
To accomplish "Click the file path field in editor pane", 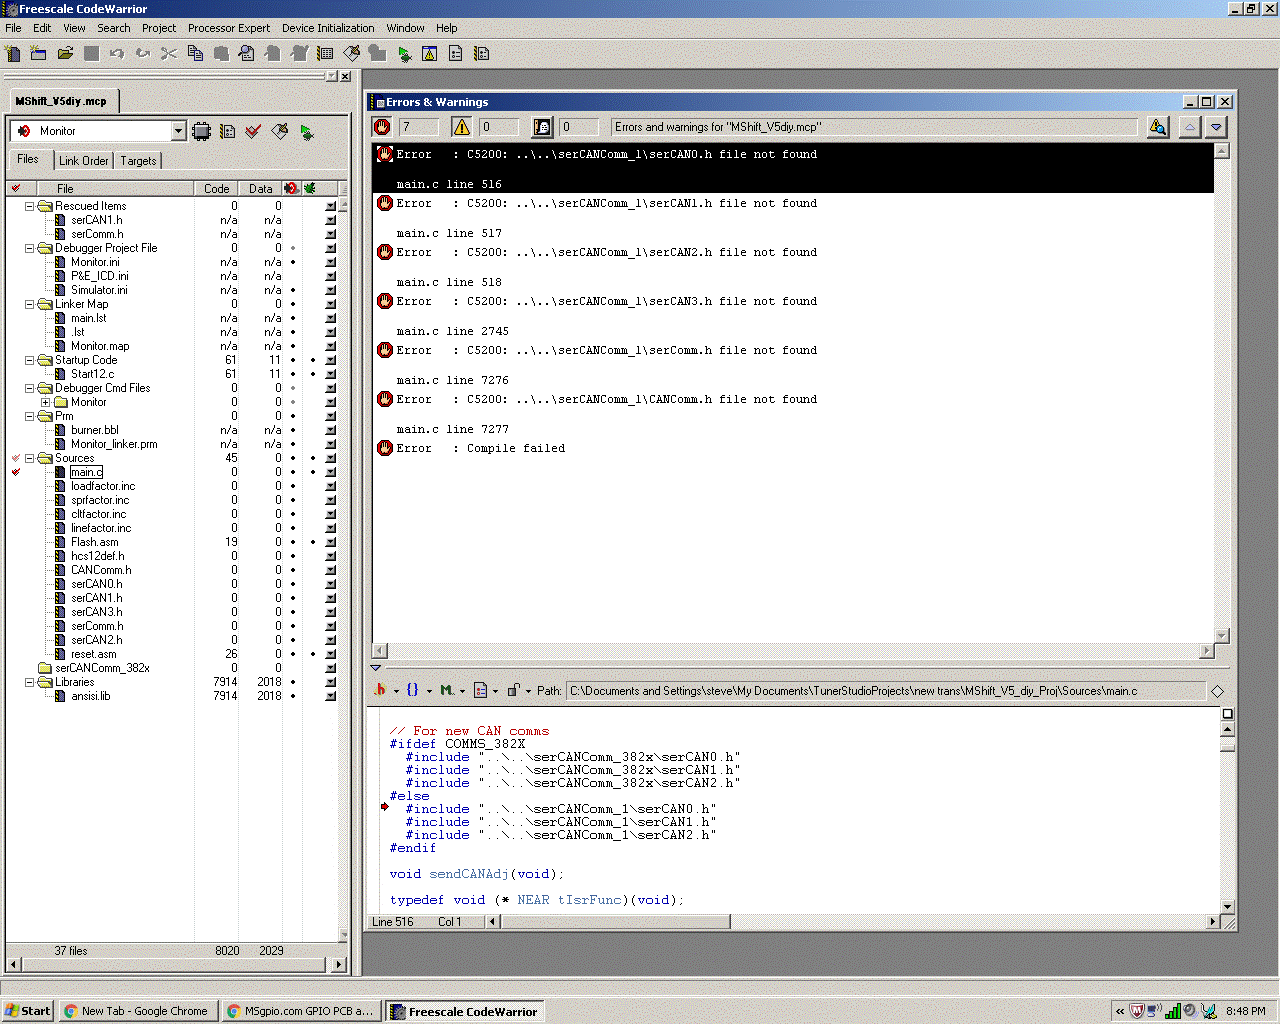I will click(886, 691).
